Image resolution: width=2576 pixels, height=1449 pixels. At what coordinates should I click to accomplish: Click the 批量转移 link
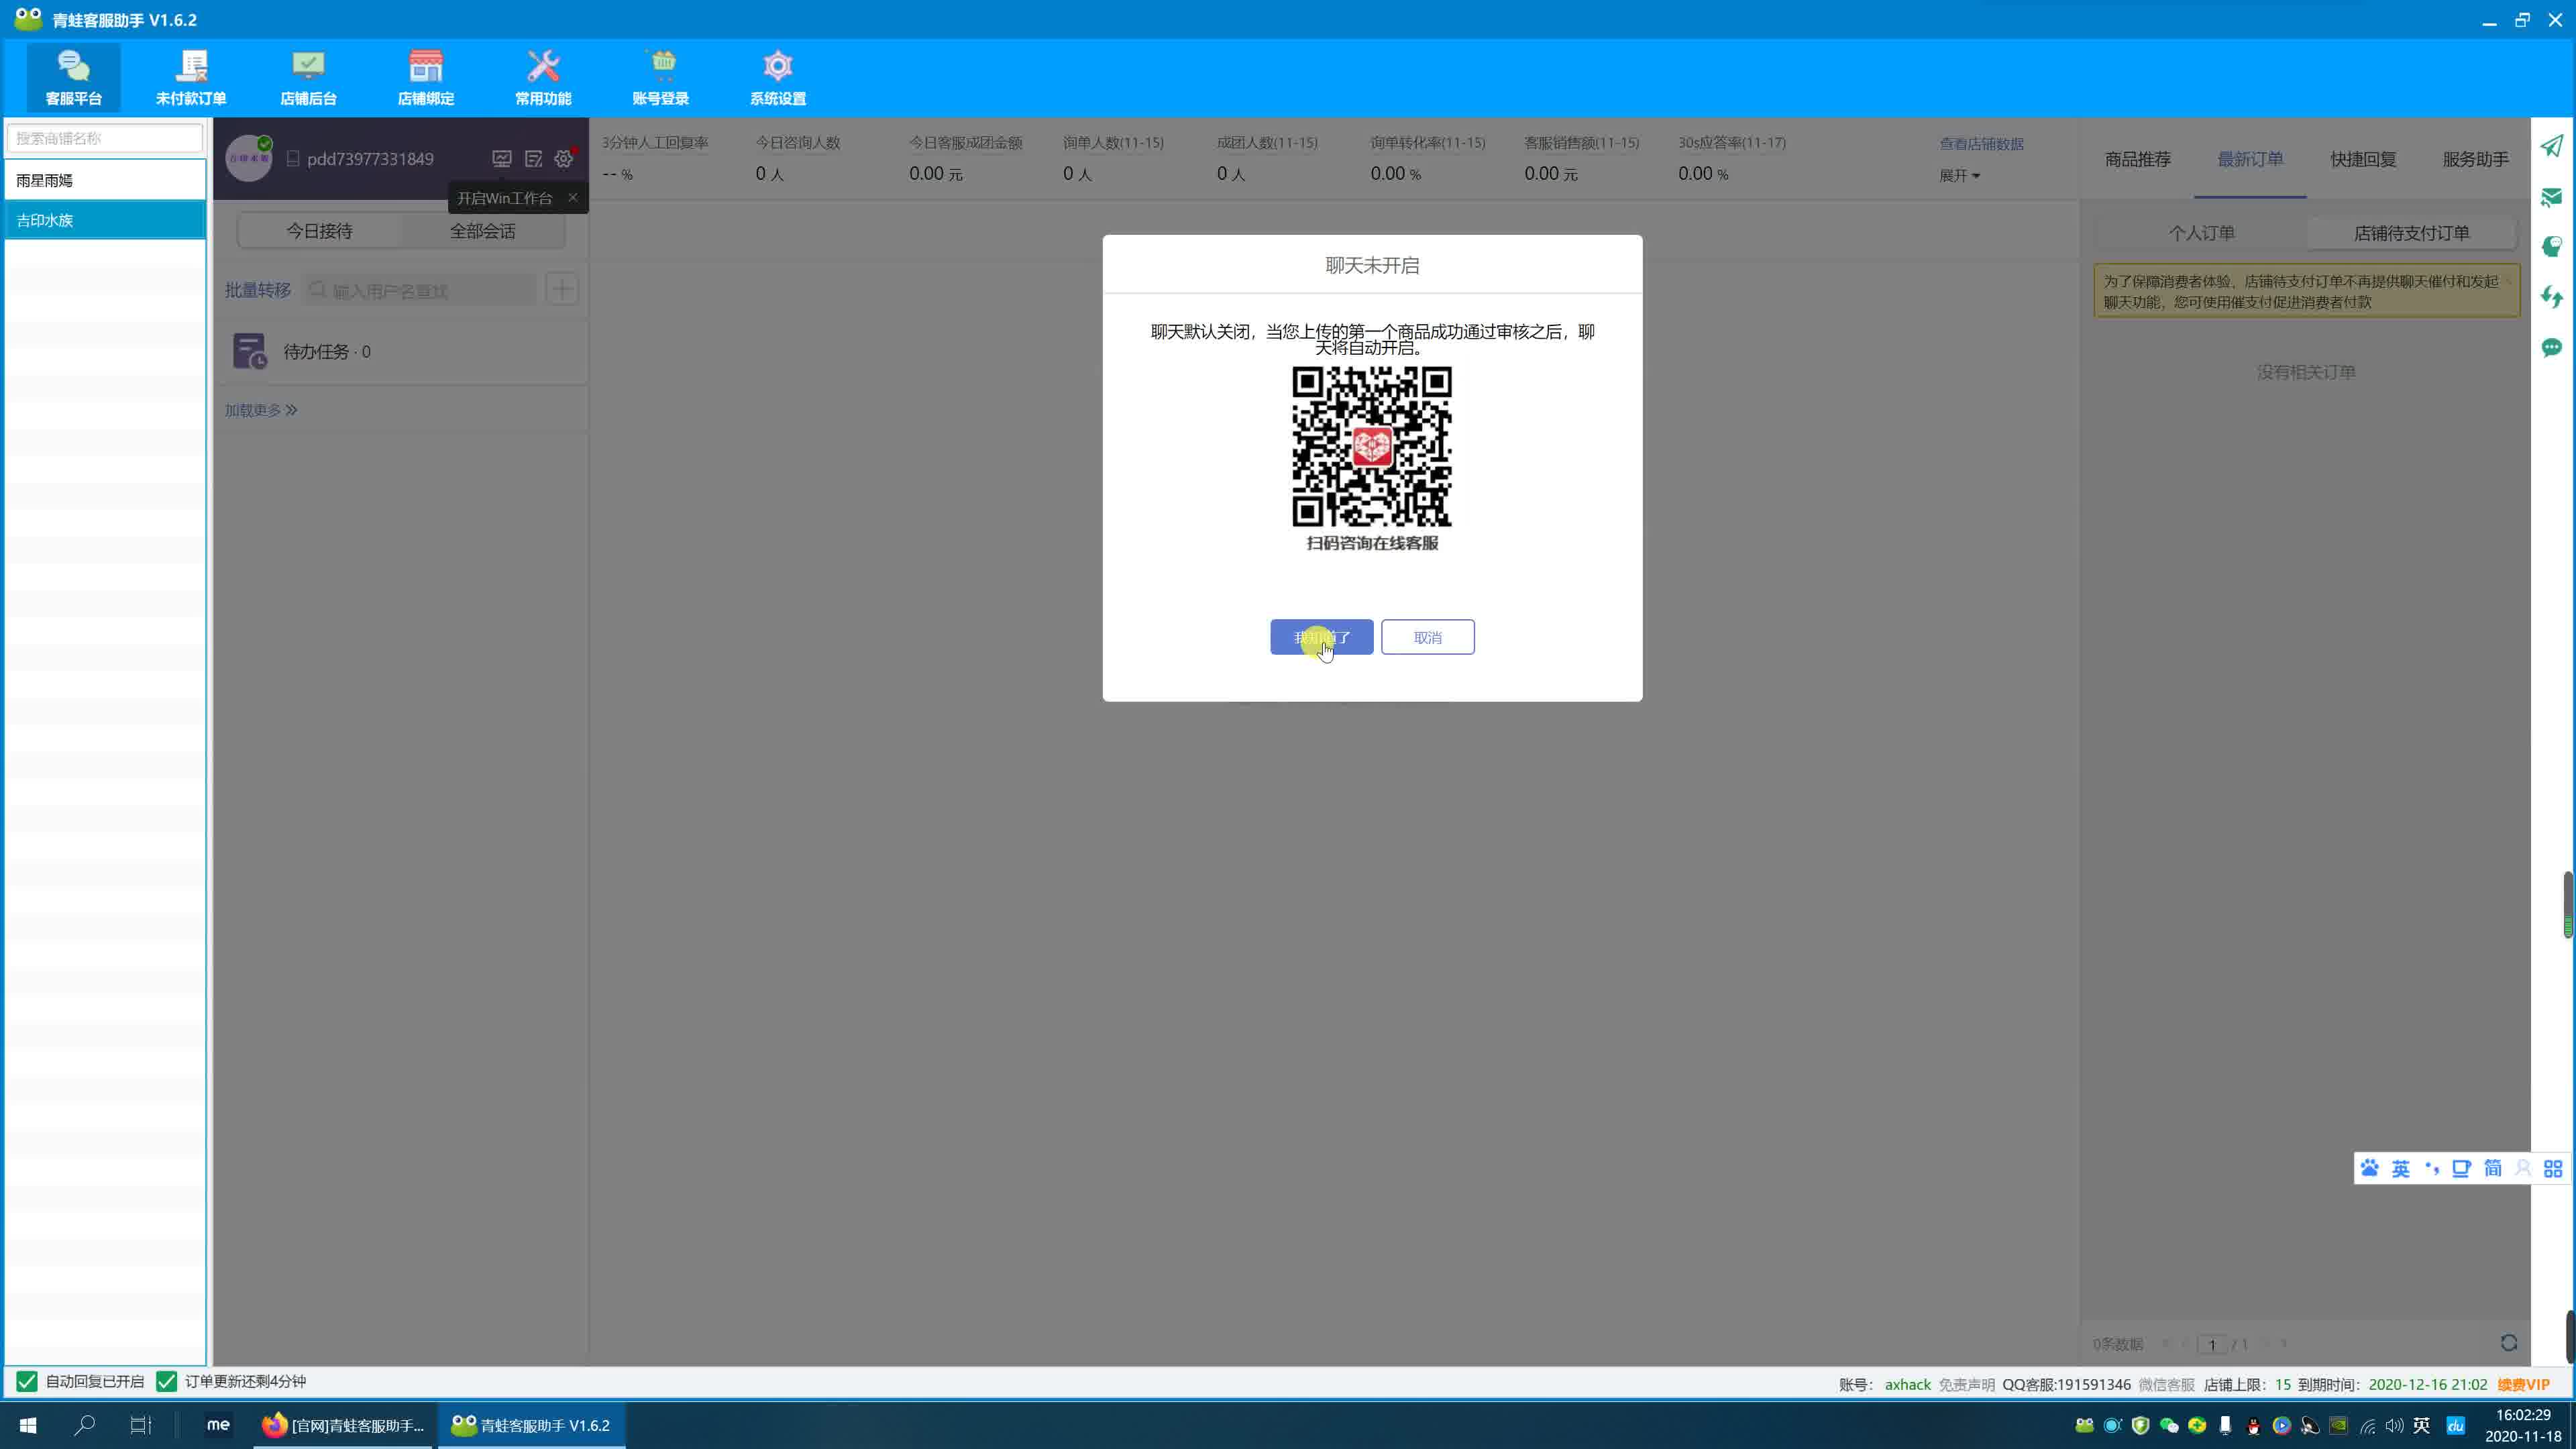pyautogui.click(x=257, y=290)
